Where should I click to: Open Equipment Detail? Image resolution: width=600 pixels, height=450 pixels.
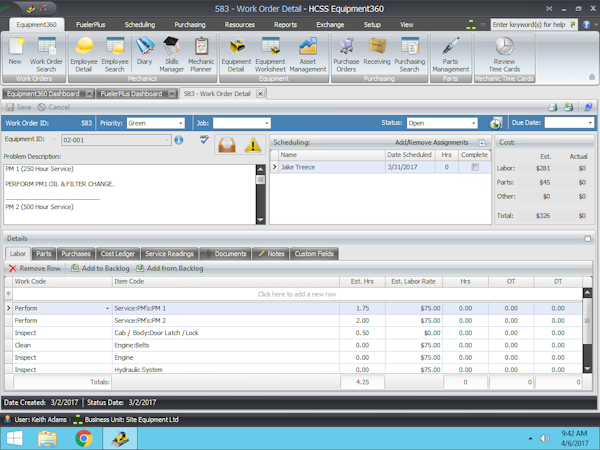[236, 55]
